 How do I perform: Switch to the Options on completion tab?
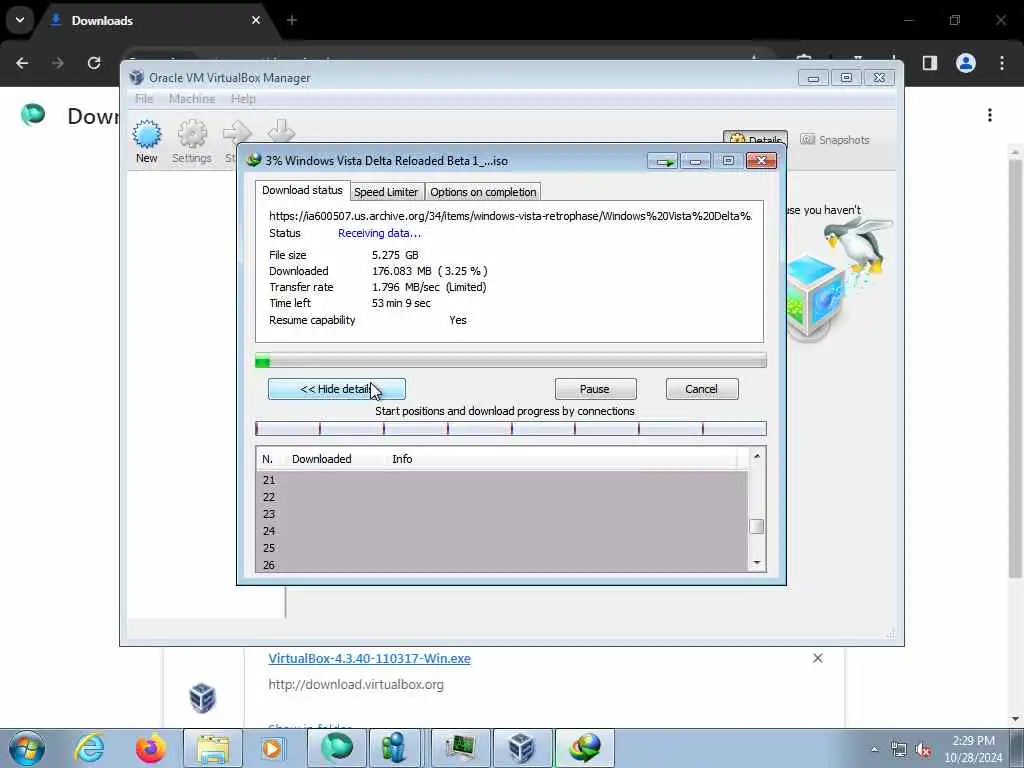(x=483, y=192)
